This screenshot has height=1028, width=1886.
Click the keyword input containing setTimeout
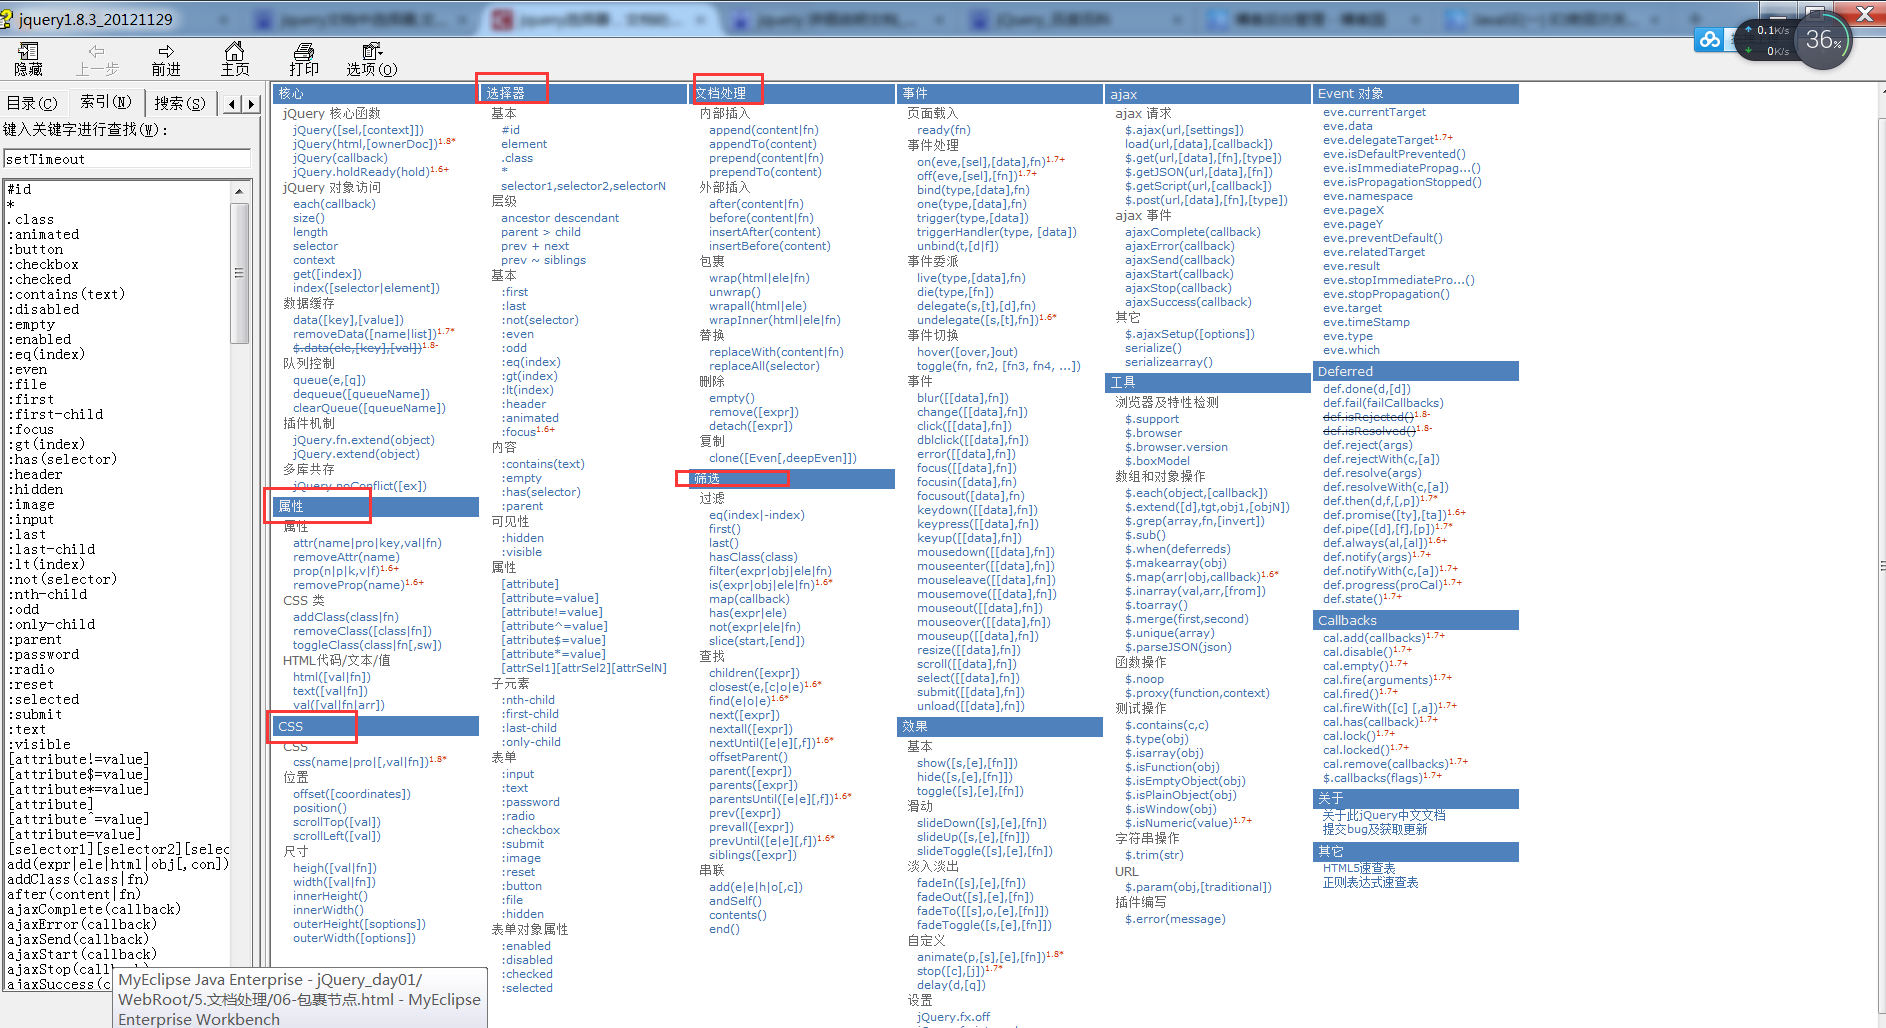[x=127, y=159]
